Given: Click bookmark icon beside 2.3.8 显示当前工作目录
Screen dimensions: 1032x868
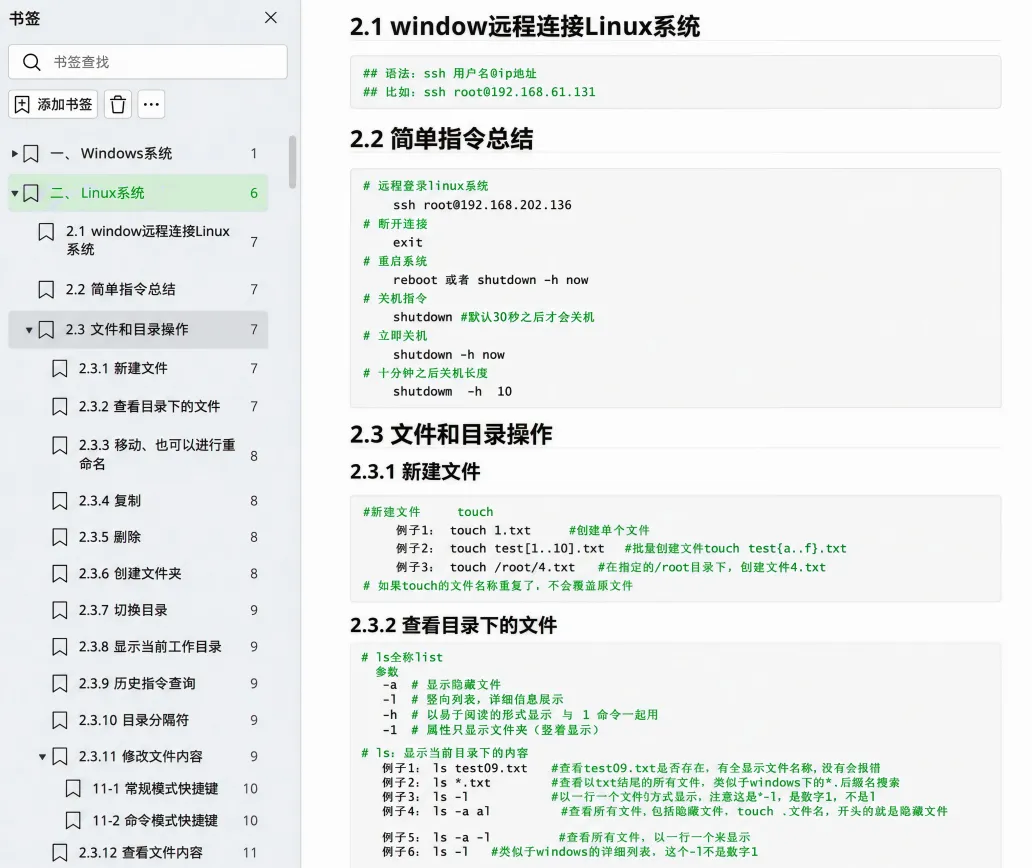Looking at the screenshot, I should point(60,647).
